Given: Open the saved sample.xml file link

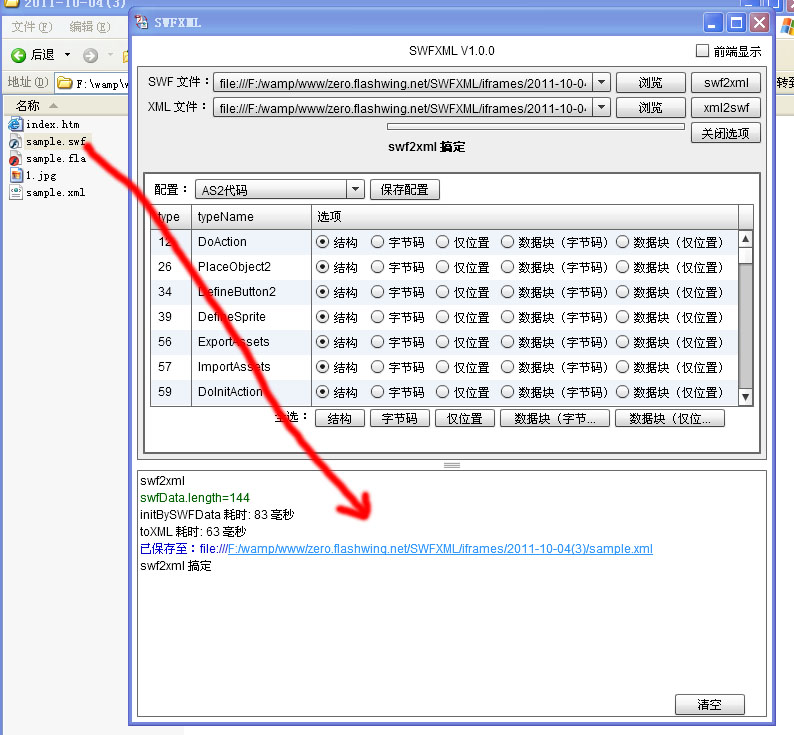Looking at the screenshot, I should pyautogui.click(x=440, y=549).
